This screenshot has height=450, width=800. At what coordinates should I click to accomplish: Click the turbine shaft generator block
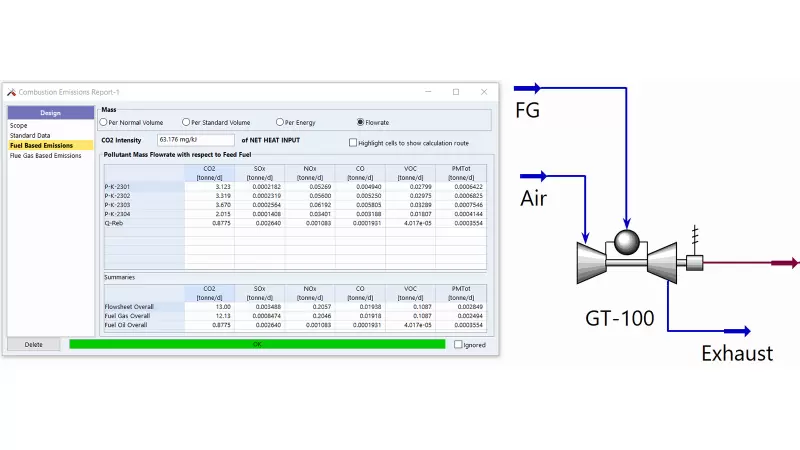pyautogui.click(x=691, y=263)
